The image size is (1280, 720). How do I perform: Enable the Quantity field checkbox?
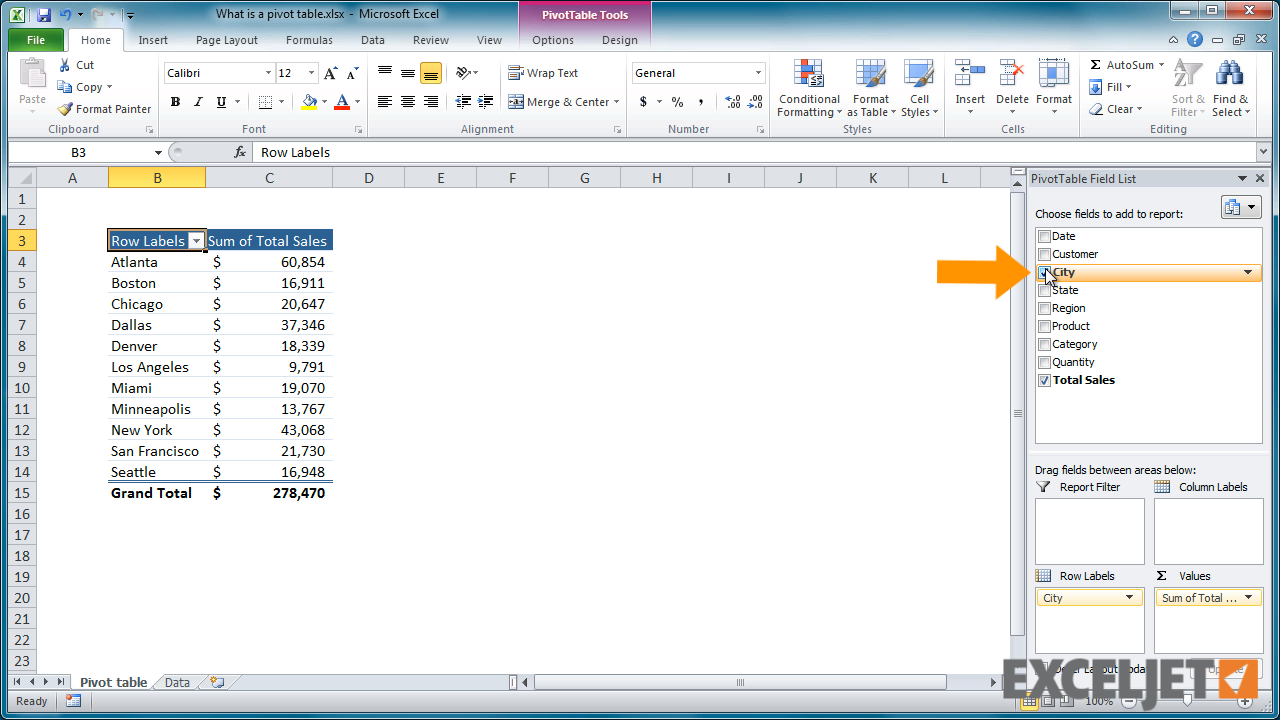pyautogui.click(x=1044, y=362)
